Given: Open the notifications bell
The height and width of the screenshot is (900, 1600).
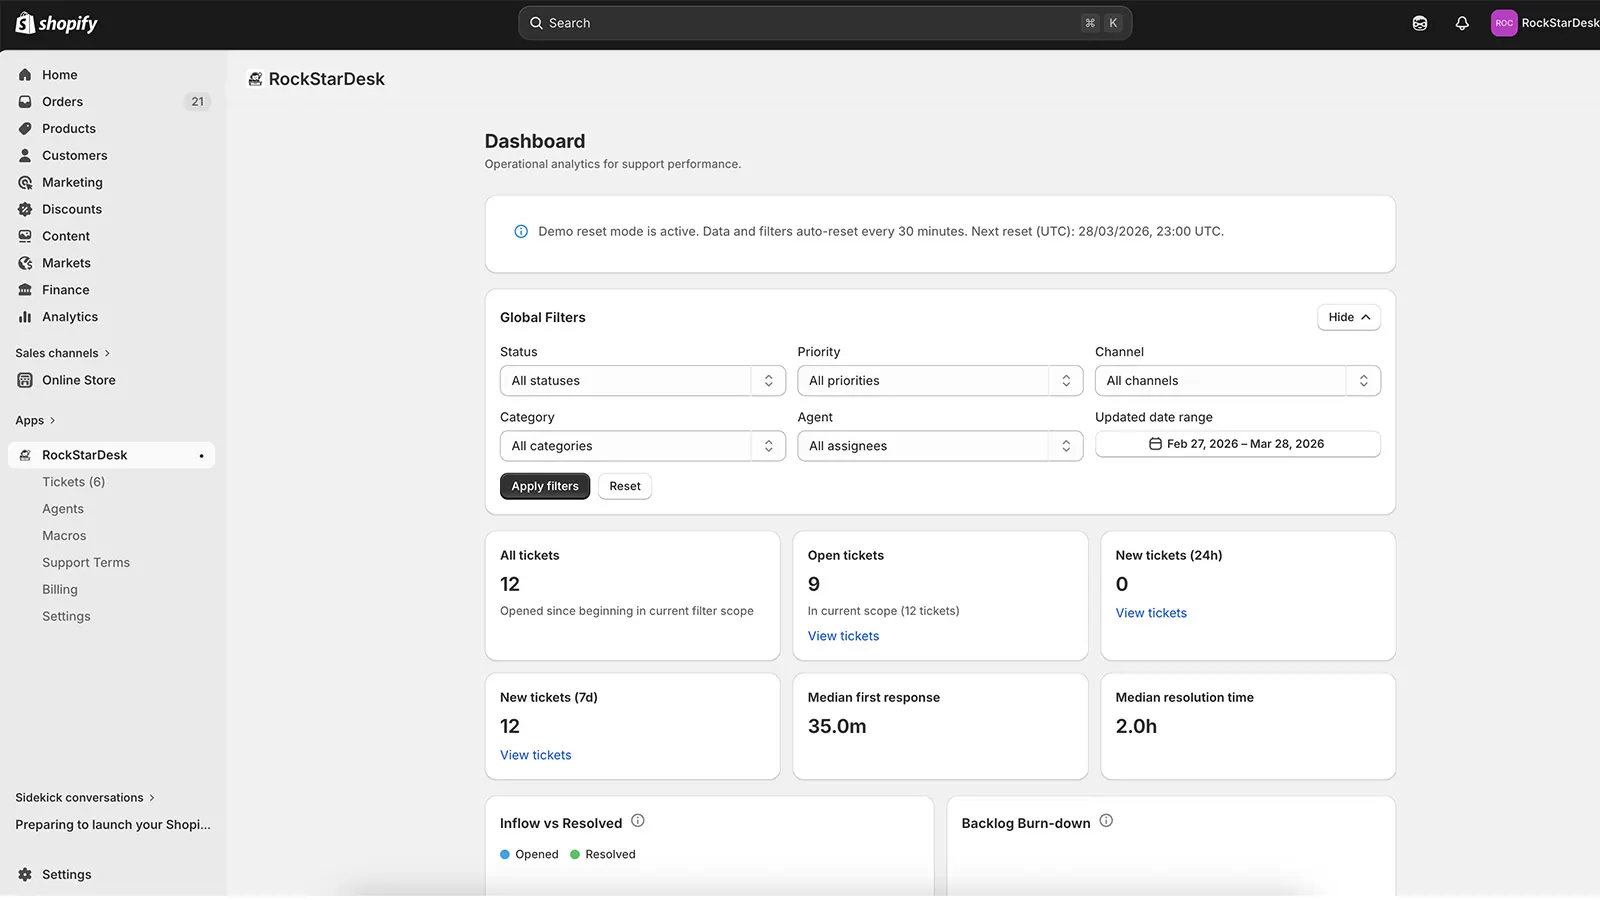Looking at the screenshot, I should [1462, 23].
